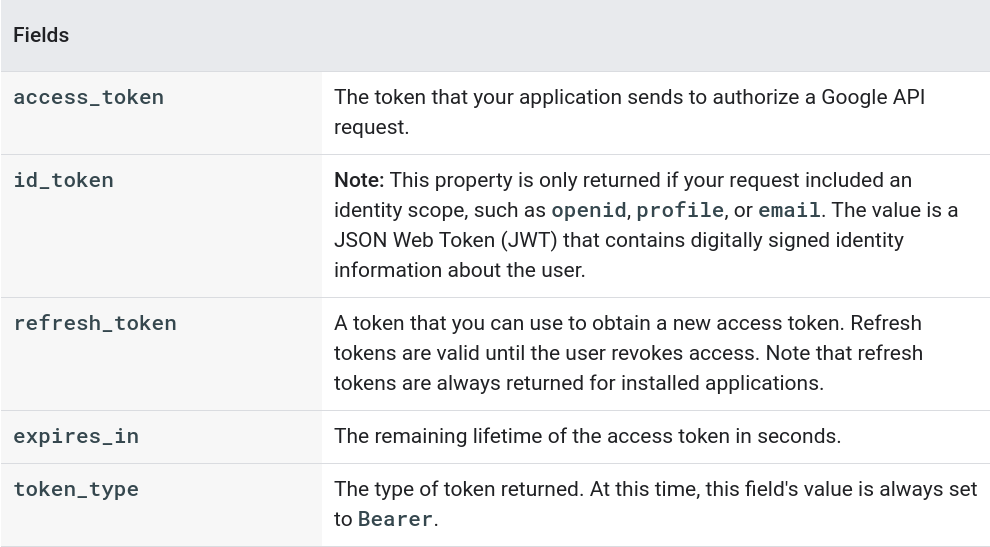Click the bold Note: label
Screen dimensions: 990x547
359,180
